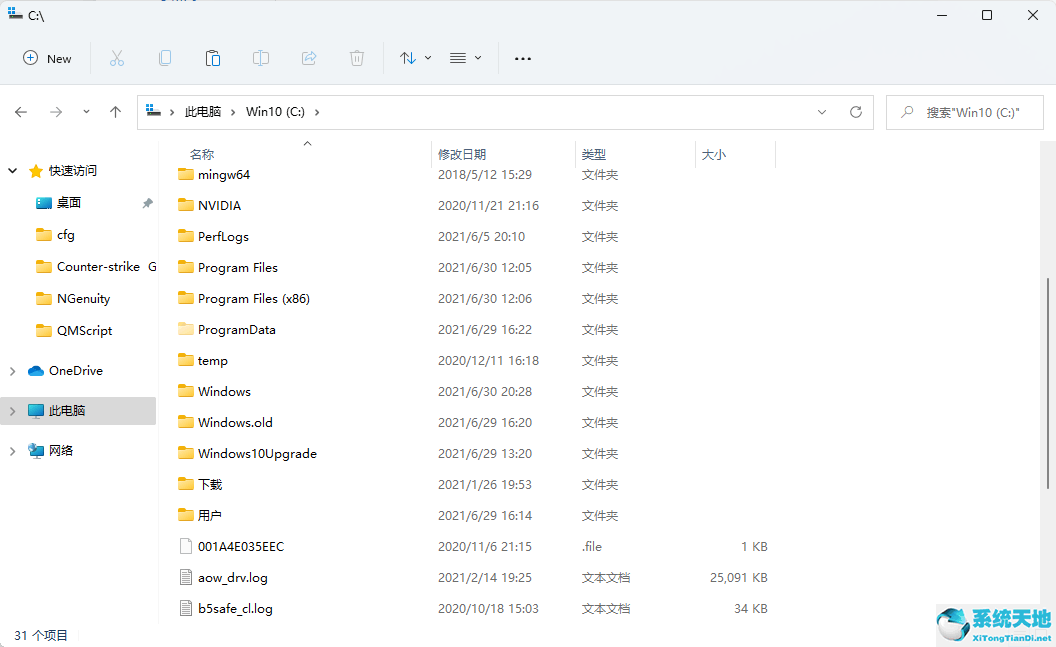Select 桌面 in quick access

click(69, 203)
